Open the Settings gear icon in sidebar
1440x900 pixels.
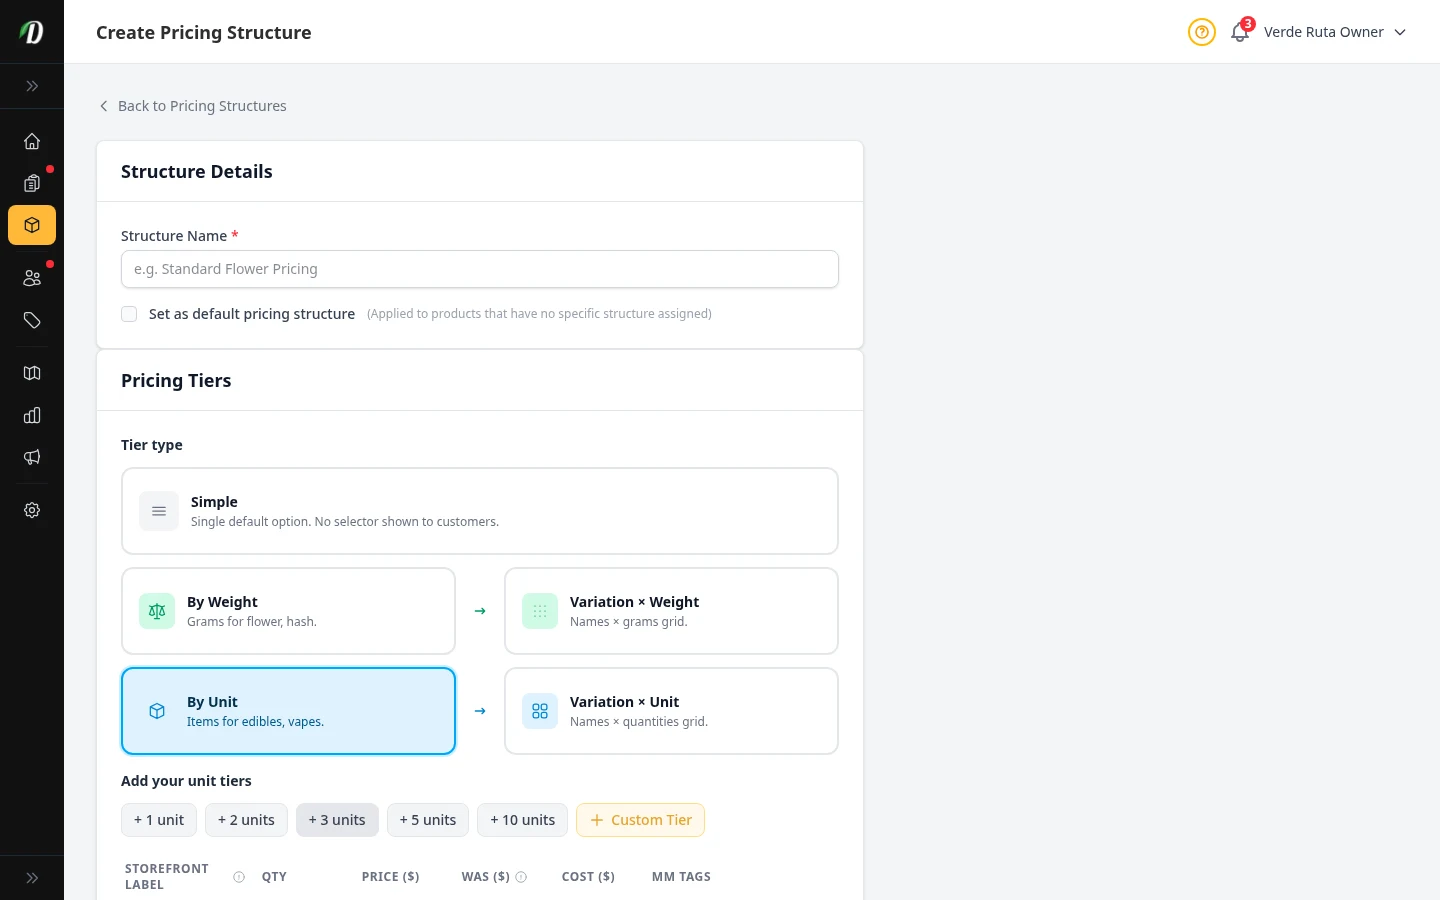point(31,510)
